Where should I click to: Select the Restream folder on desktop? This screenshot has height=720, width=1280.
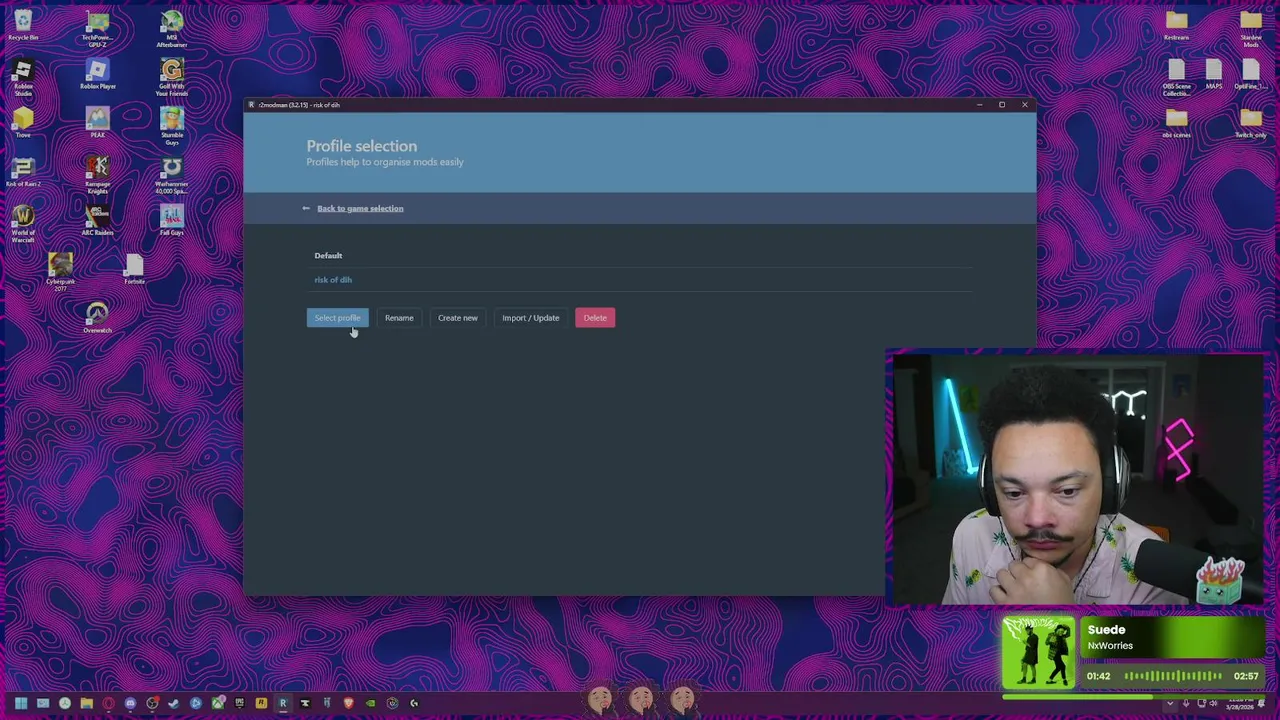pos(1176,26)
